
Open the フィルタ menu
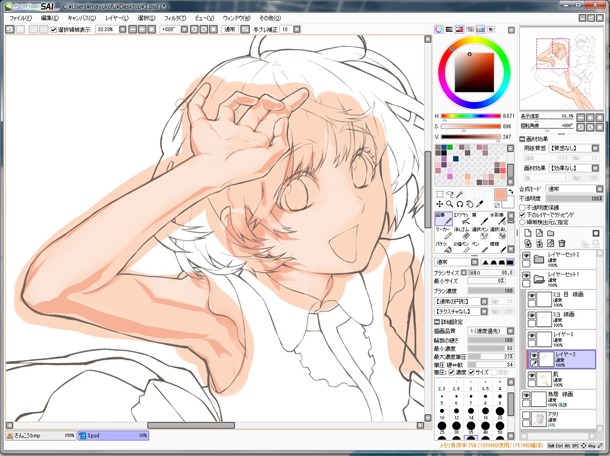(174, 18)
